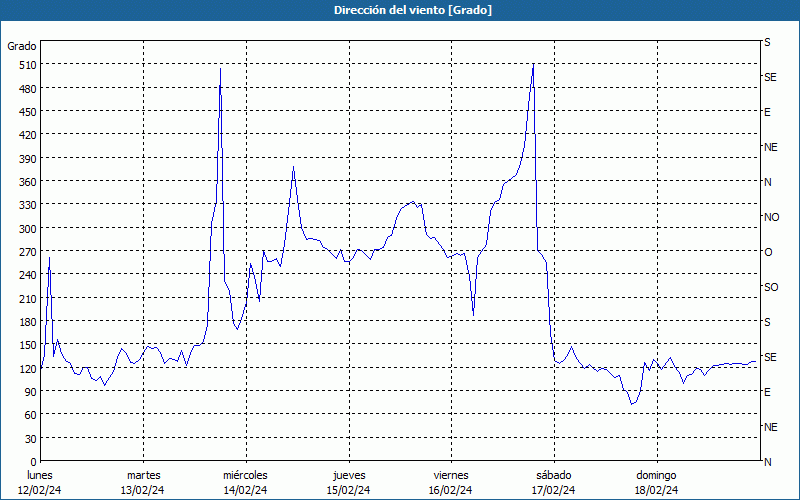Click the 180 value on the y-axis

click(28, 322)
